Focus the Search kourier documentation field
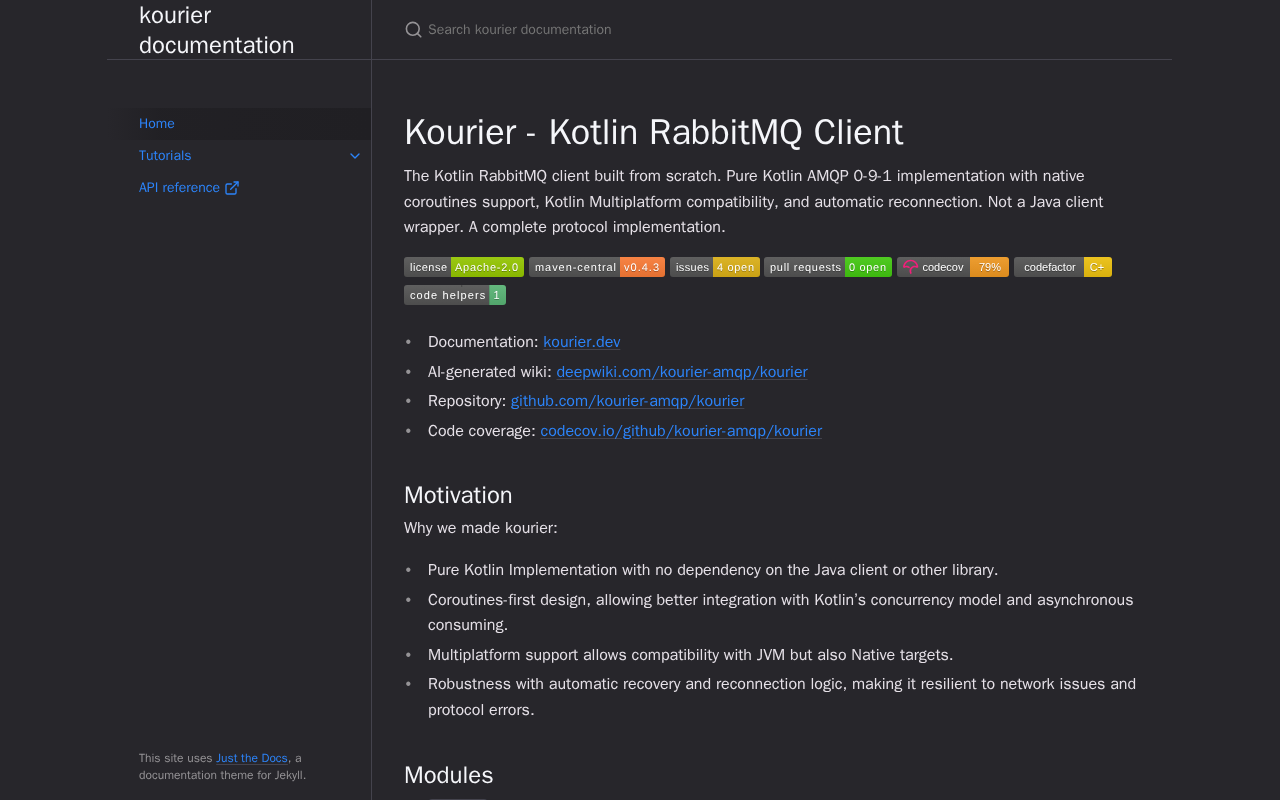 click(772, 30)
